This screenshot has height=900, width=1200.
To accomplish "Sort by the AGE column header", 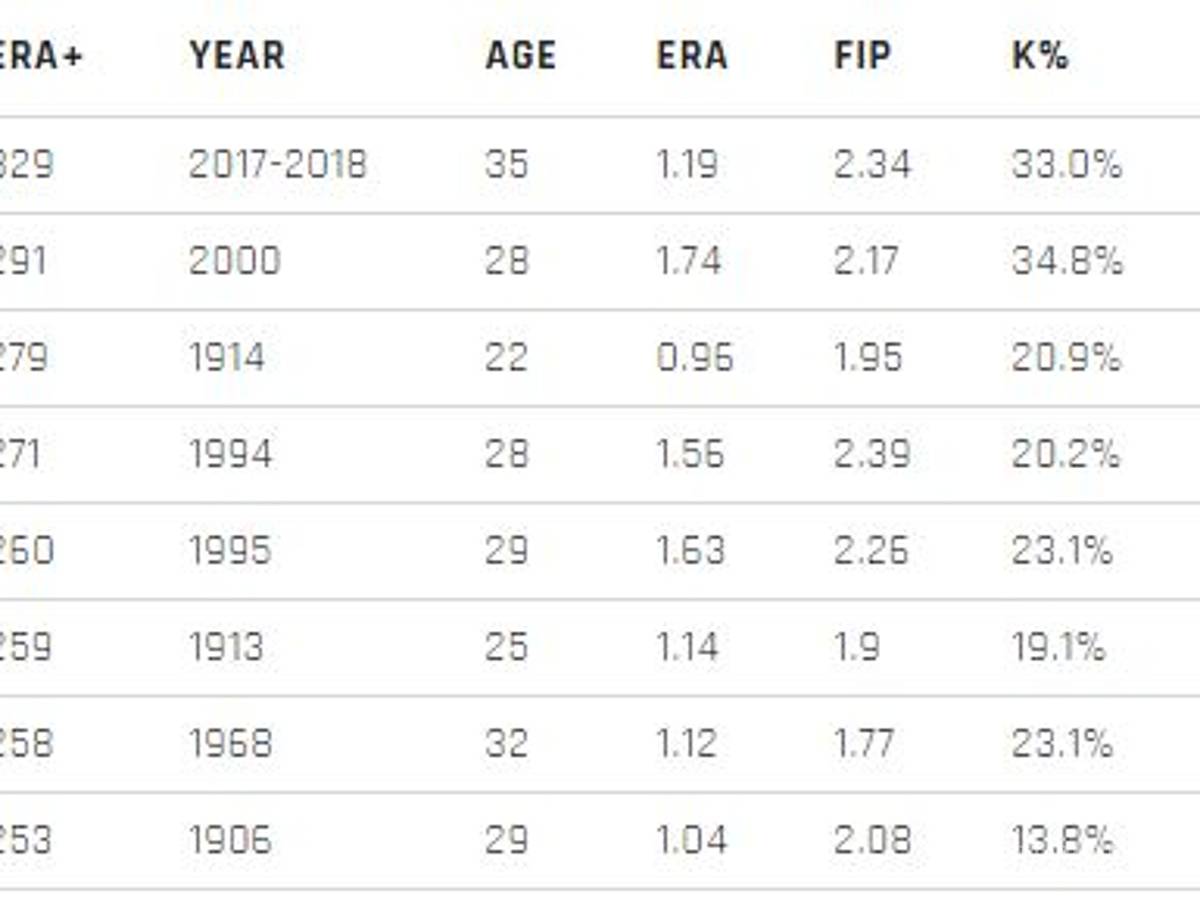I will coord(520,56).
